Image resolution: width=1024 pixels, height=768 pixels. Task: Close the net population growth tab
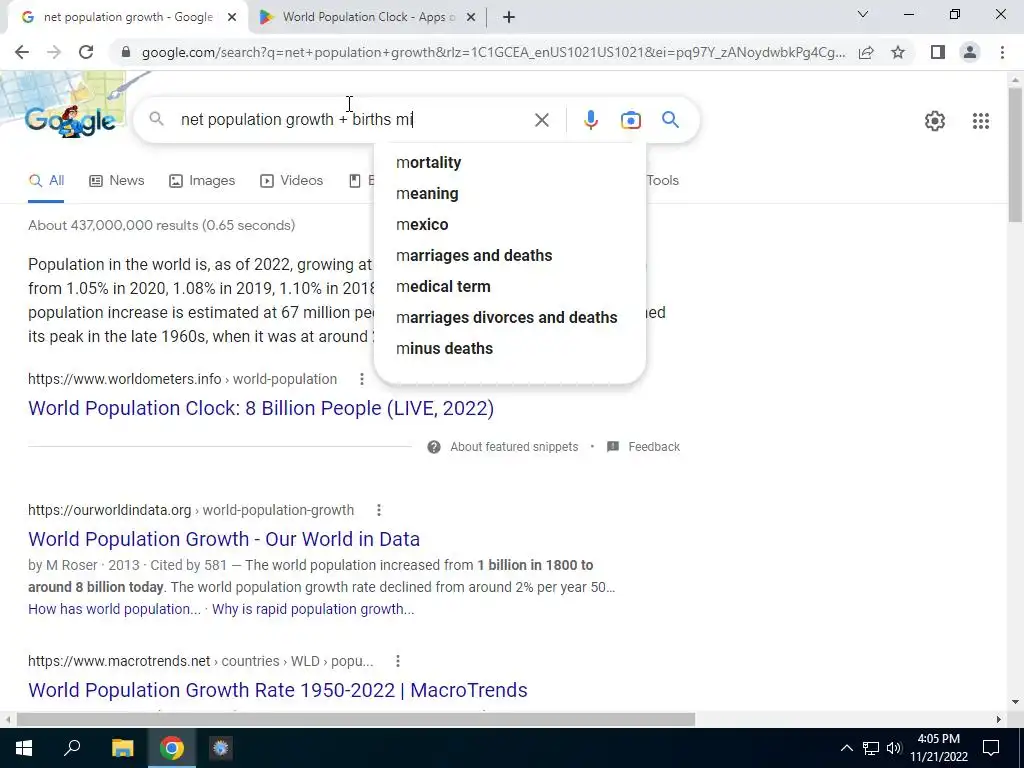coord(232,18)
